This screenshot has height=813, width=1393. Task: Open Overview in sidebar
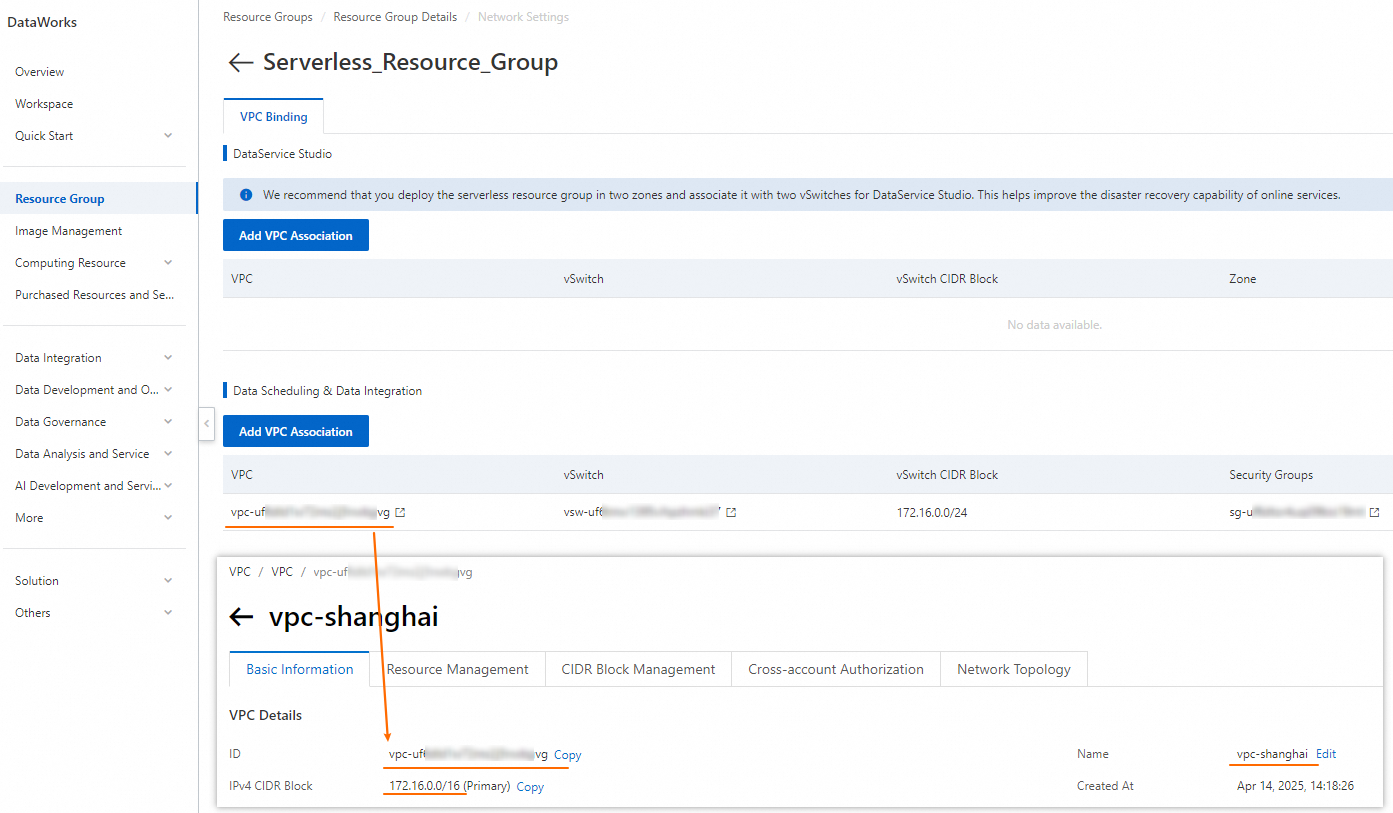click(x=40, y=72)
